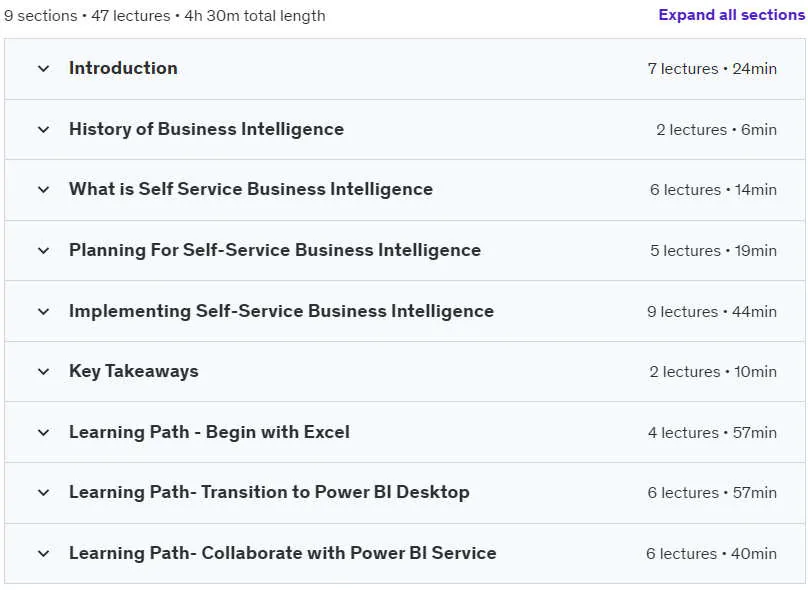Click chevron next to Begin with Excel
This screenshot has width=808, height=590.
coord(44,432)
